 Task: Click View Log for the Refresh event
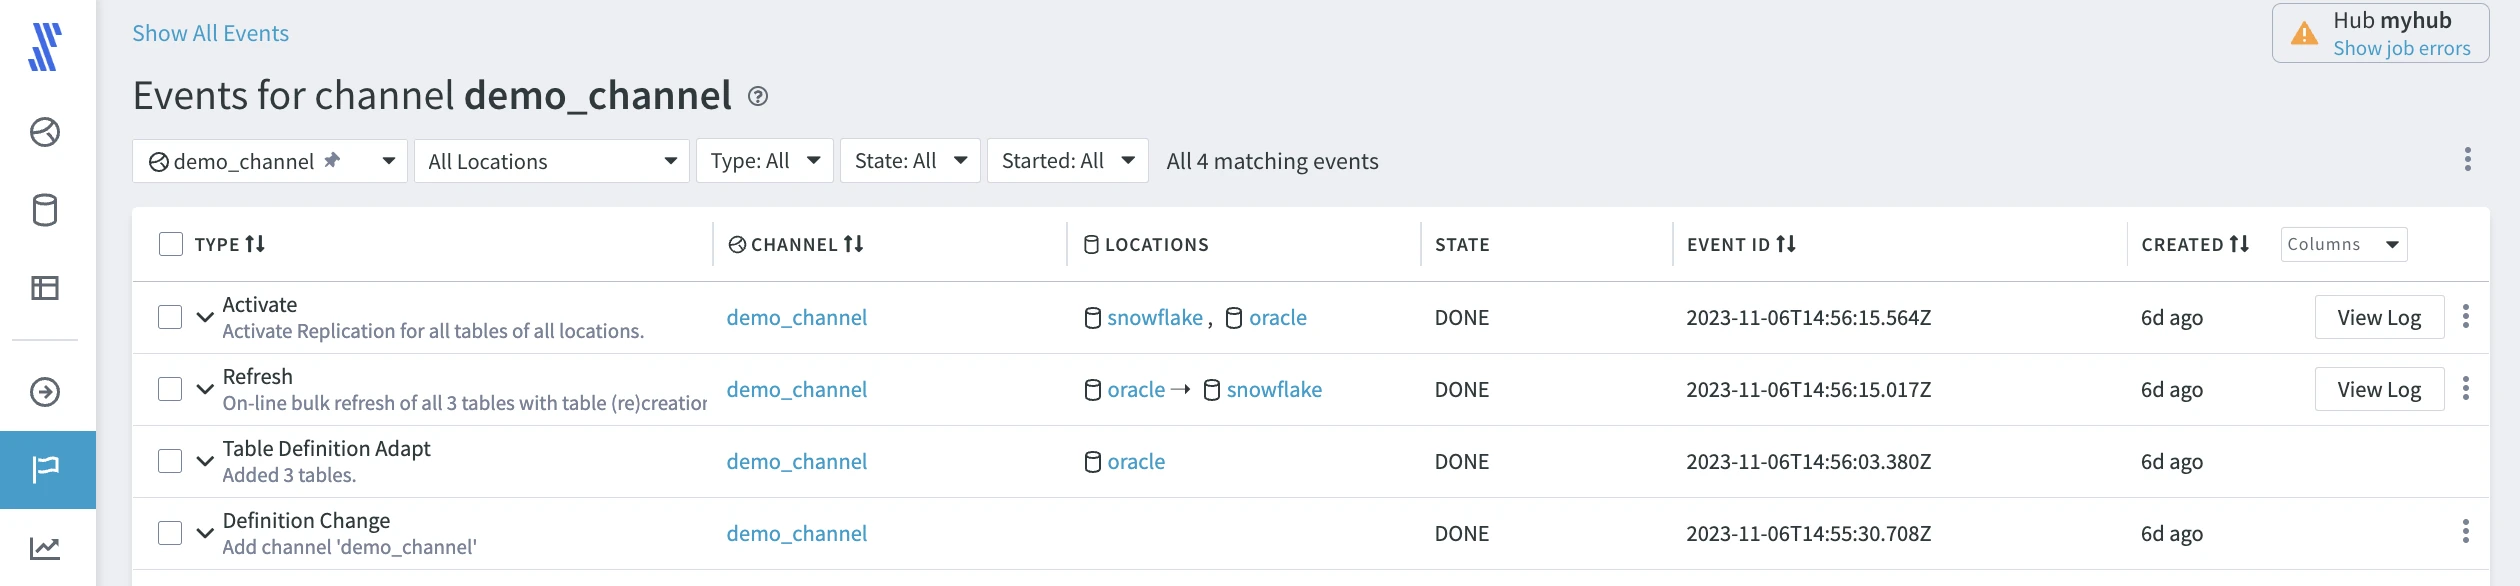(x=2379, y=389)
